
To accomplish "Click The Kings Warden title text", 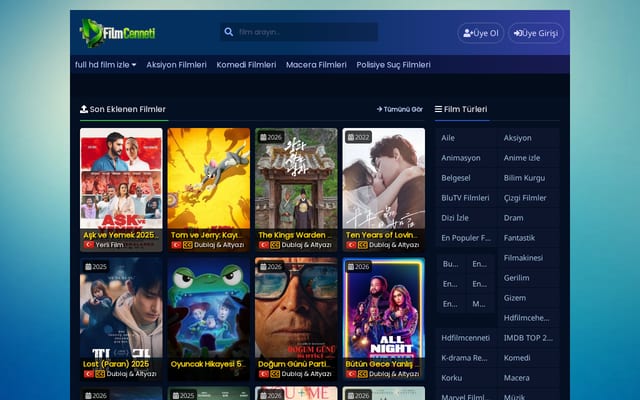I will (295, 235).
